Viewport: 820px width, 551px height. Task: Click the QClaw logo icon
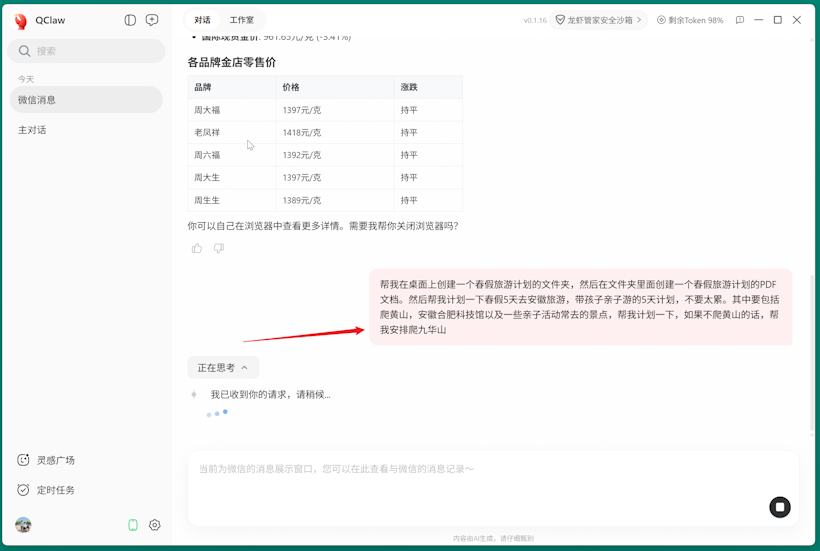click(x=21, y=20)
